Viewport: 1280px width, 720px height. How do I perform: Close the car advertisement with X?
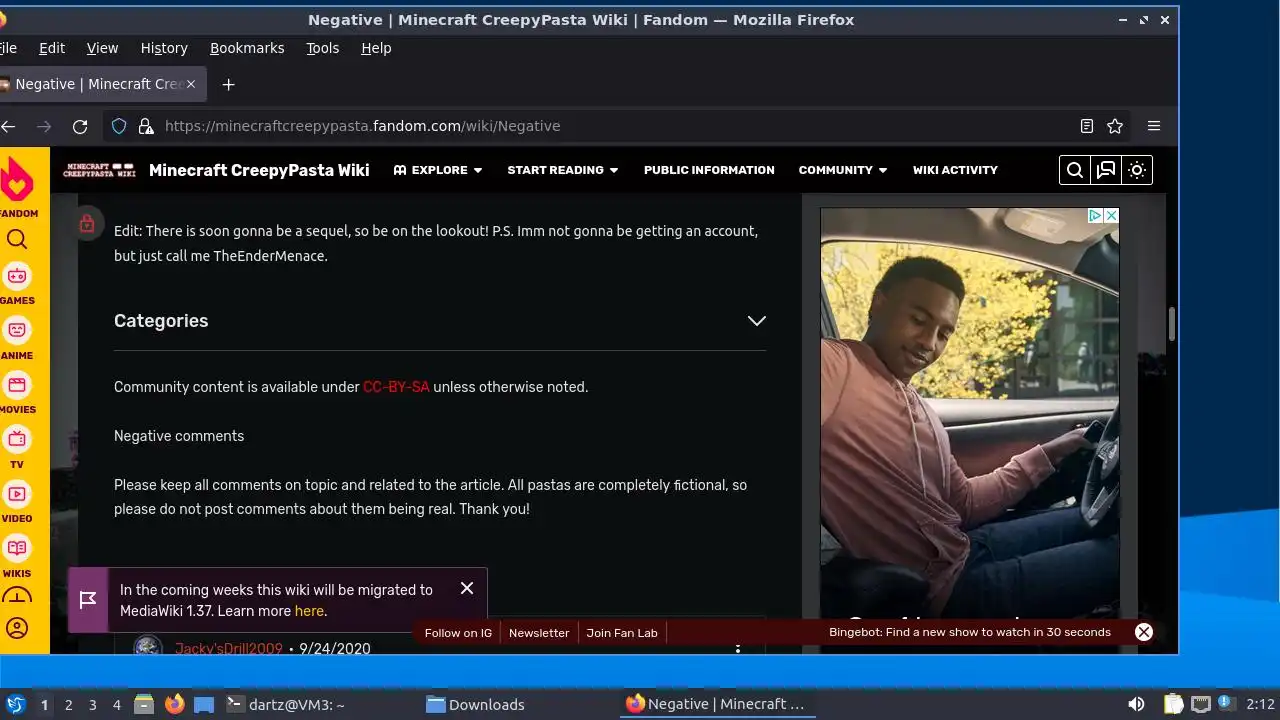tap(1111, 215)
